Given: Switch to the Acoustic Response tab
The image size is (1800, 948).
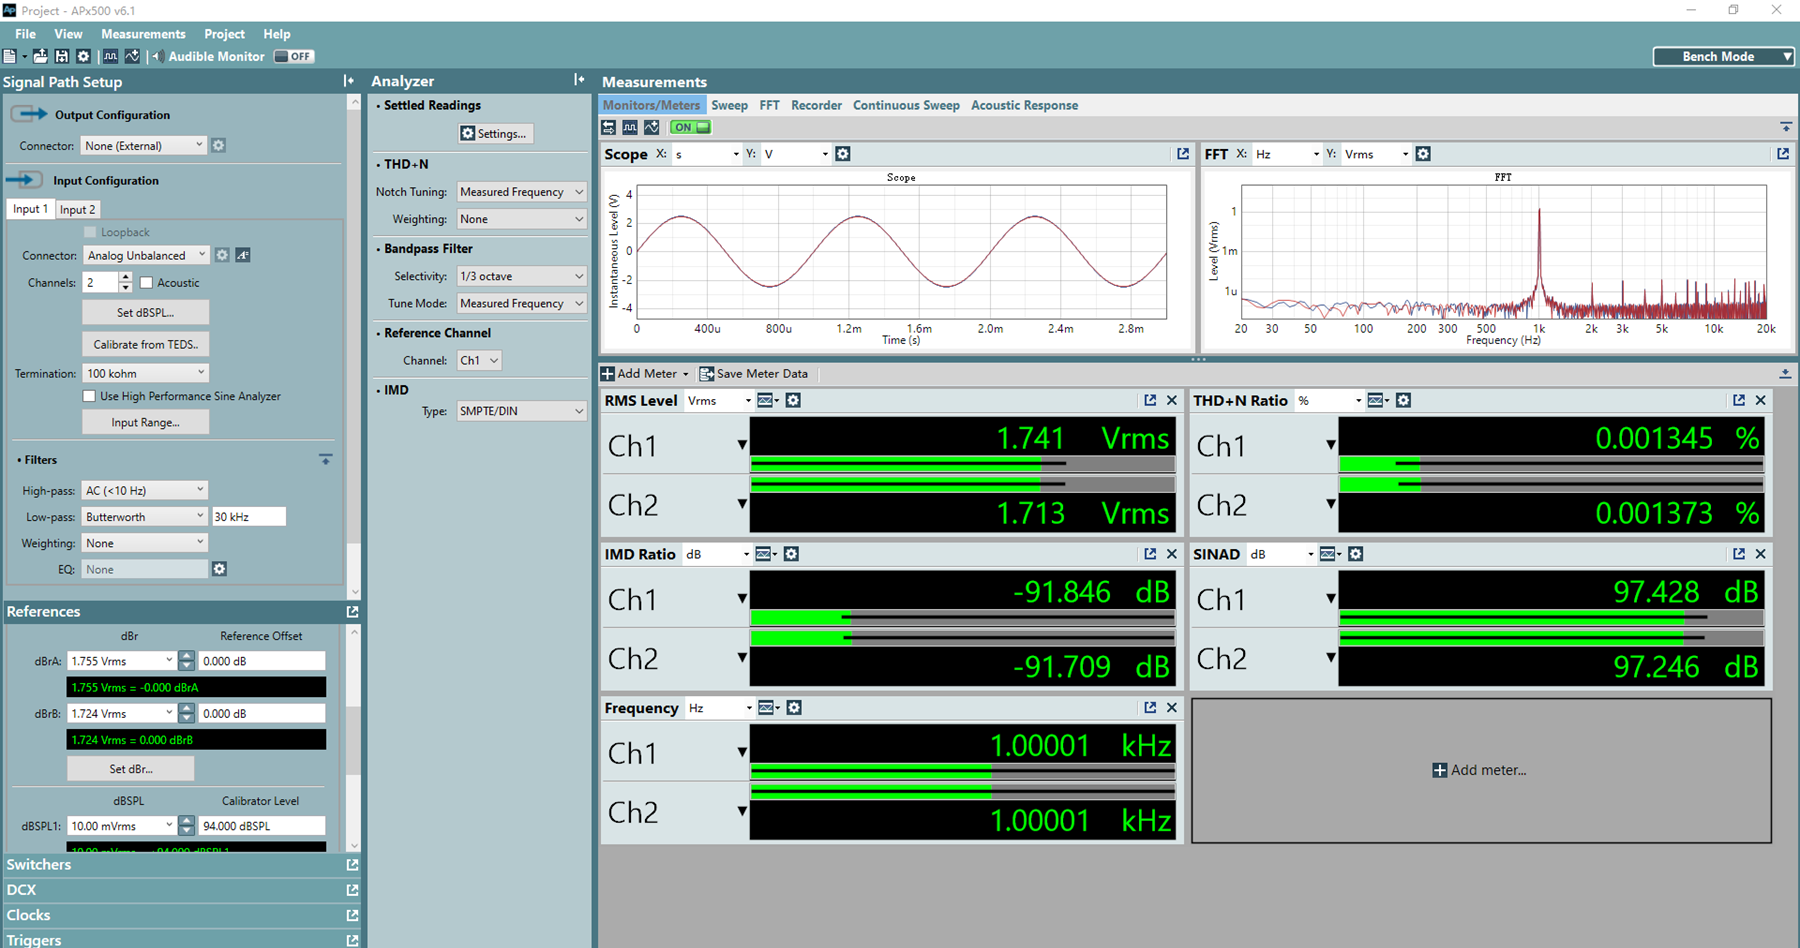Looking at the screenshot, I should (1024, 105).
